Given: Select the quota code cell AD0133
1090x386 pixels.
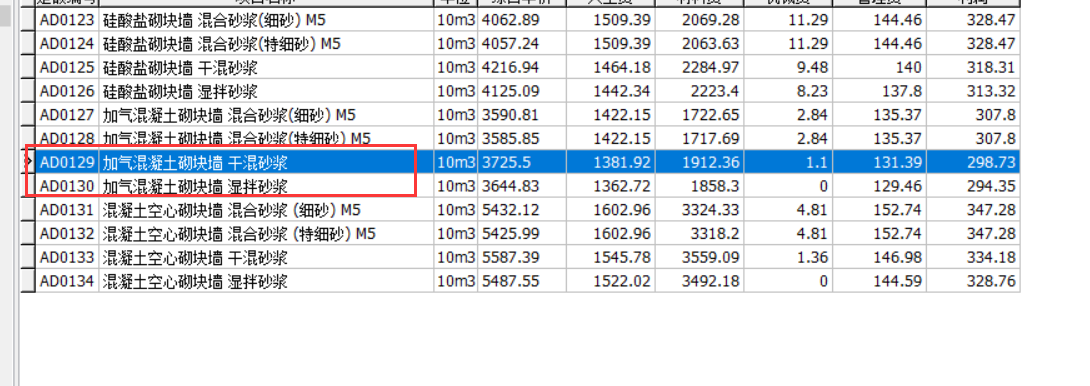Looking at the screenshot, I should [x=67, y=257].
